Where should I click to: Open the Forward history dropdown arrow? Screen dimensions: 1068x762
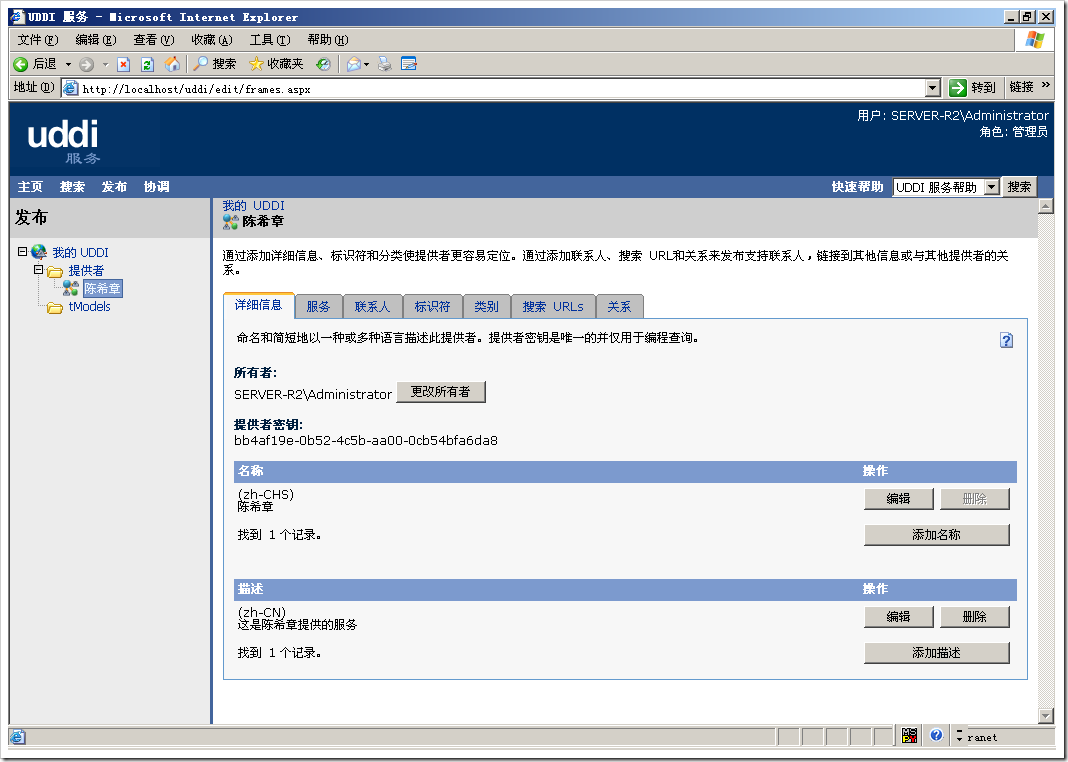point(105,65)
